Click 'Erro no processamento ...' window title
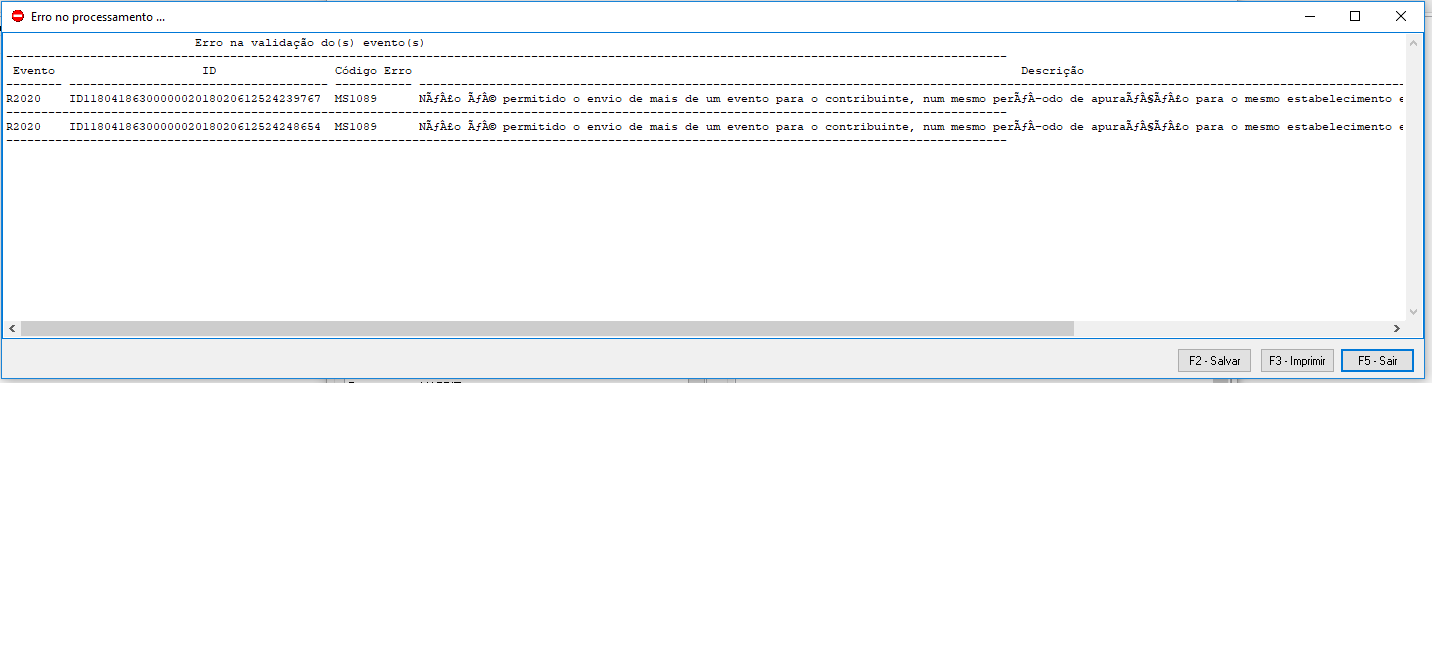The image size is (1432, 648). [98, 17]
